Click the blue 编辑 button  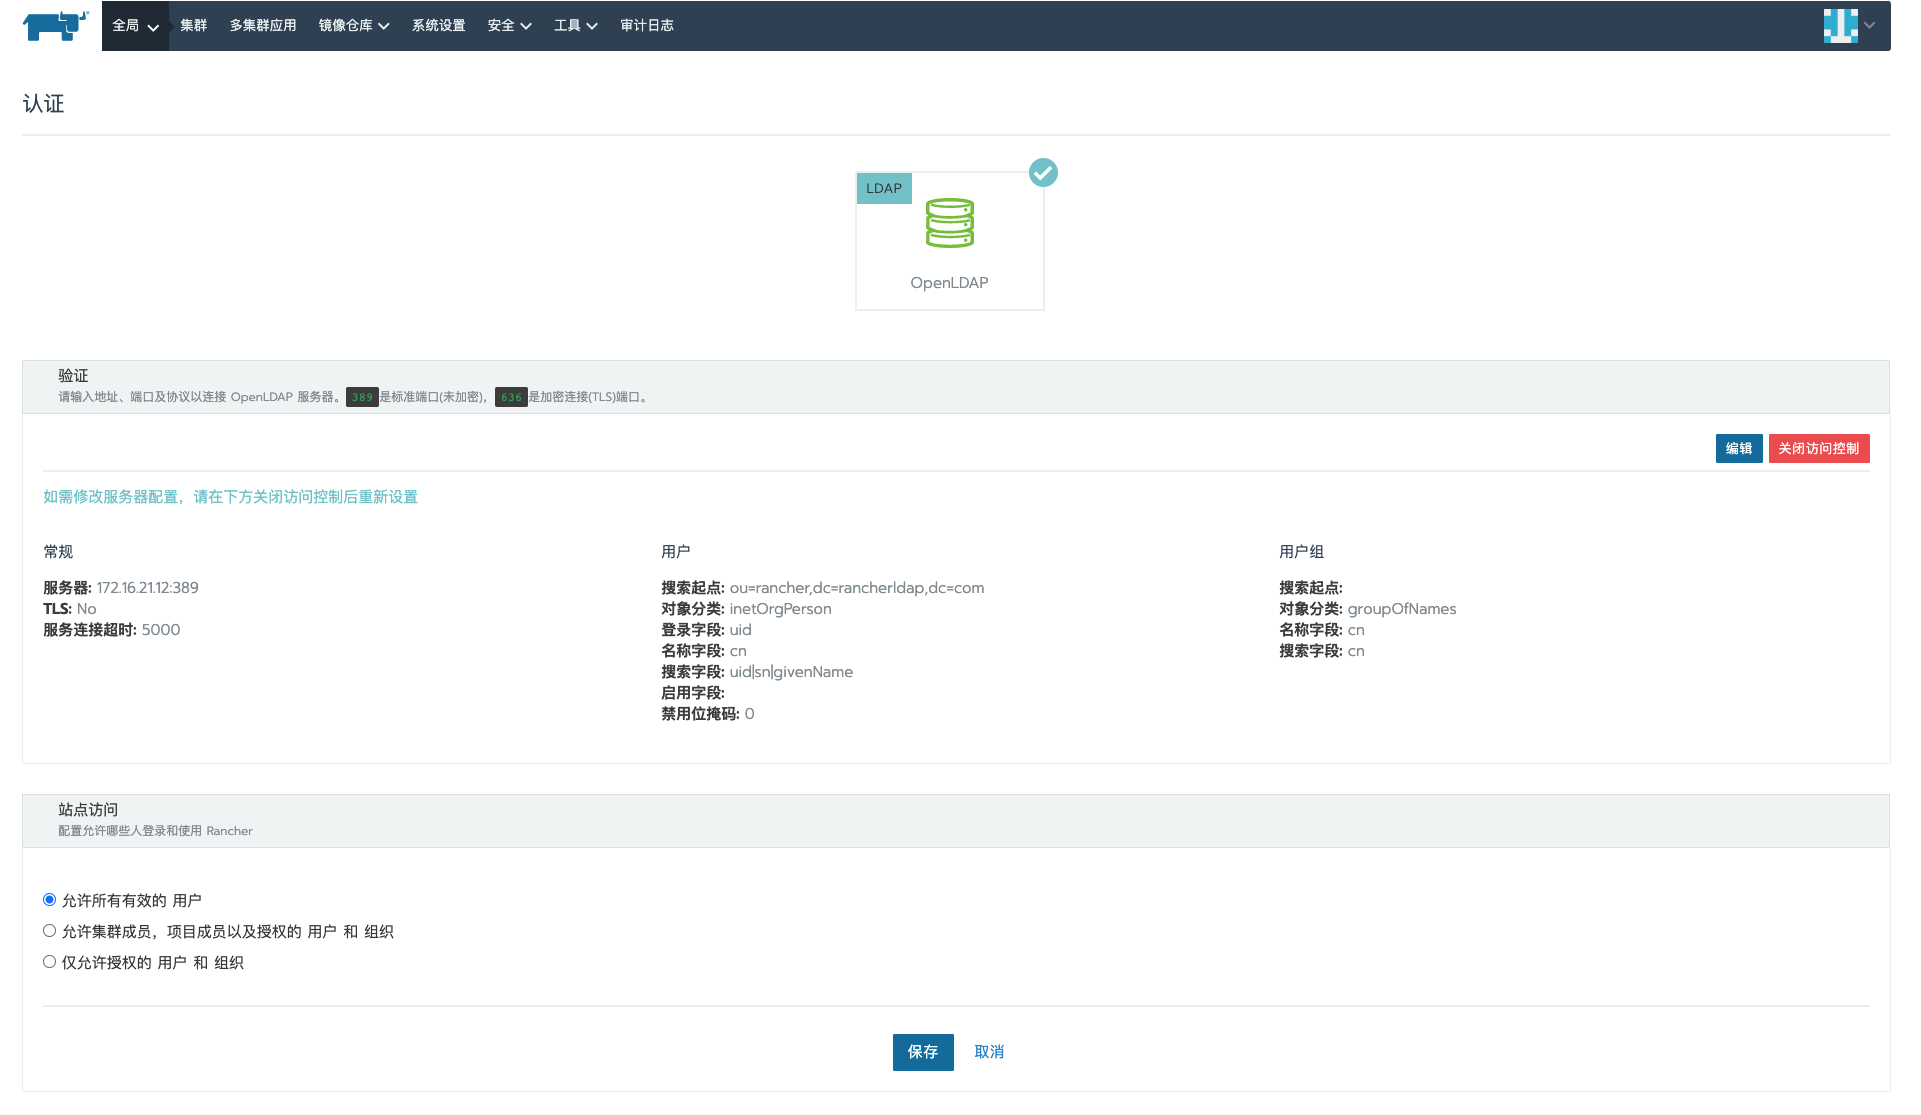tap(1739, 449)
